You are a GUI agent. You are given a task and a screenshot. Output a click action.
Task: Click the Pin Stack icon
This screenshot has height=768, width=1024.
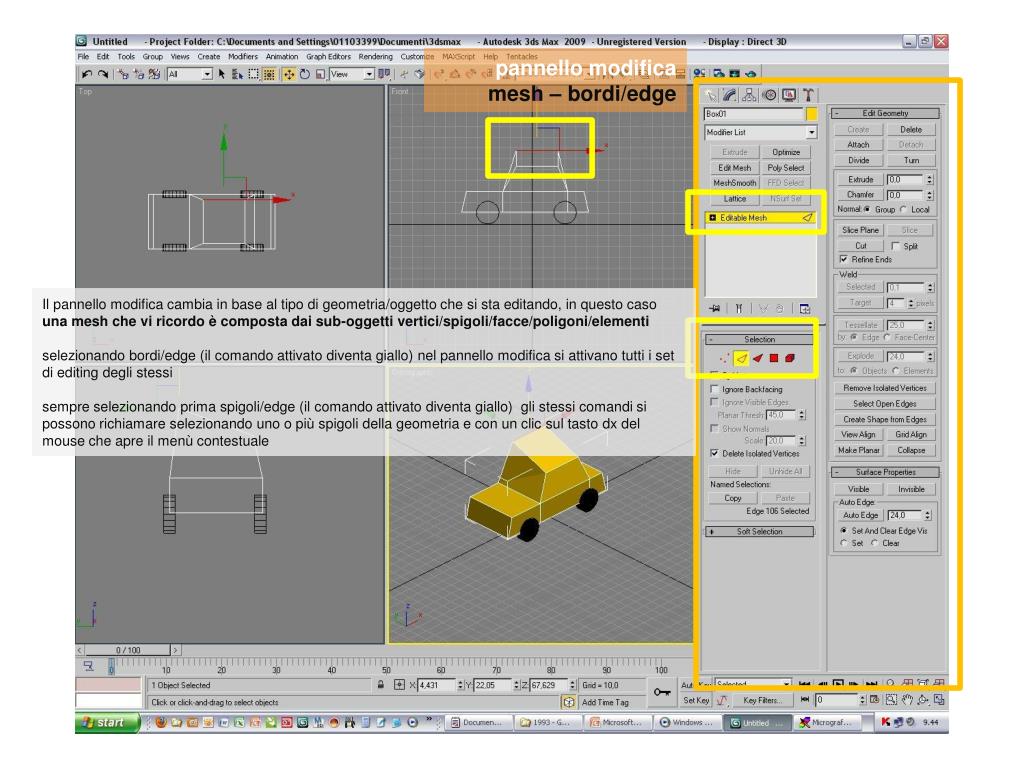click(x=715, y=308)
